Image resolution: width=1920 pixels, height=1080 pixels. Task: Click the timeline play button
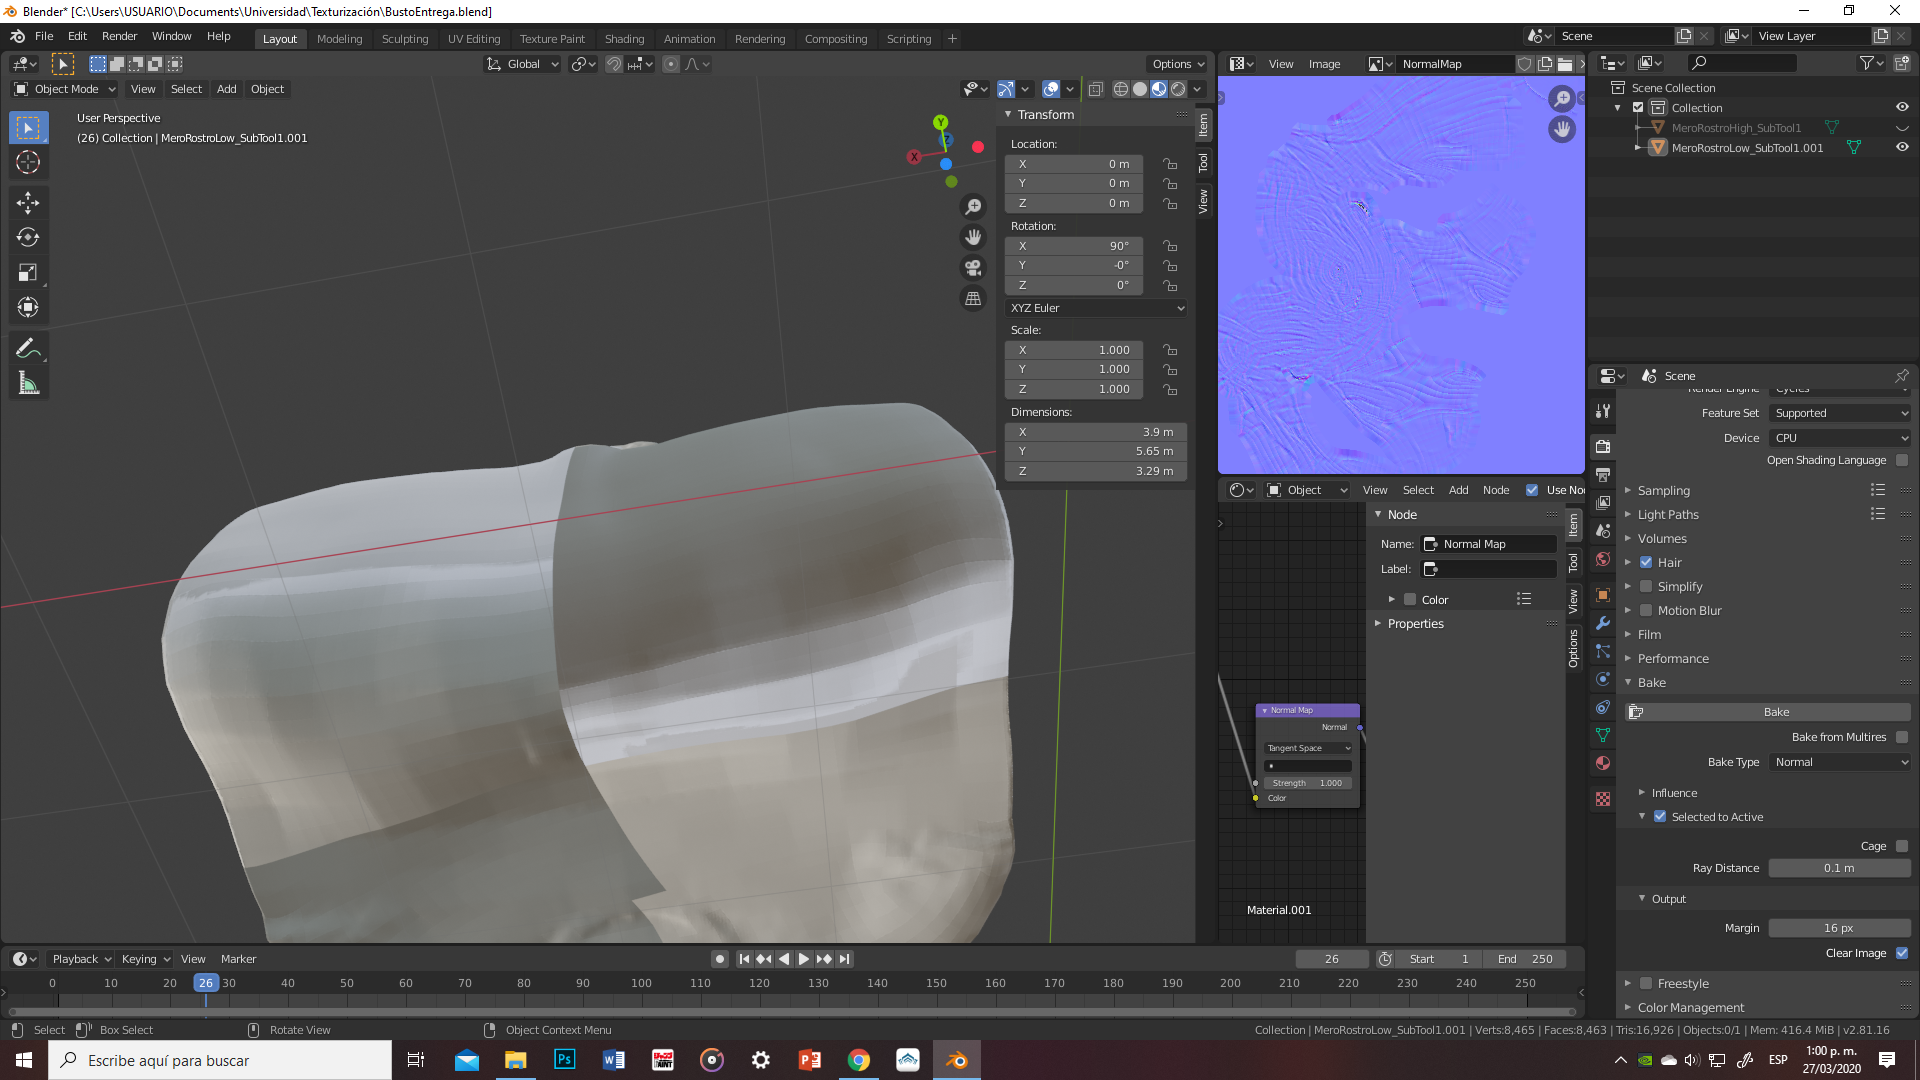point(803,959)
